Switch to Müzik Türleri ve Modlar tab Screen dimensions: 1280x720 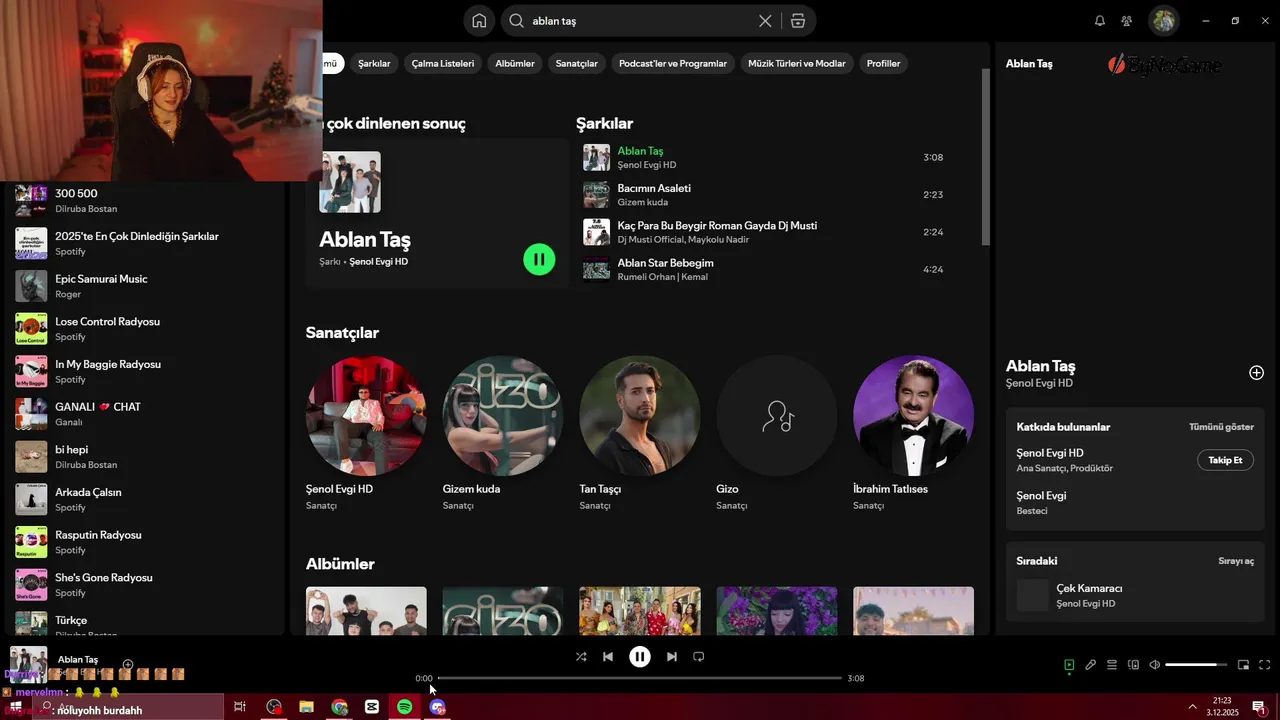797,63
